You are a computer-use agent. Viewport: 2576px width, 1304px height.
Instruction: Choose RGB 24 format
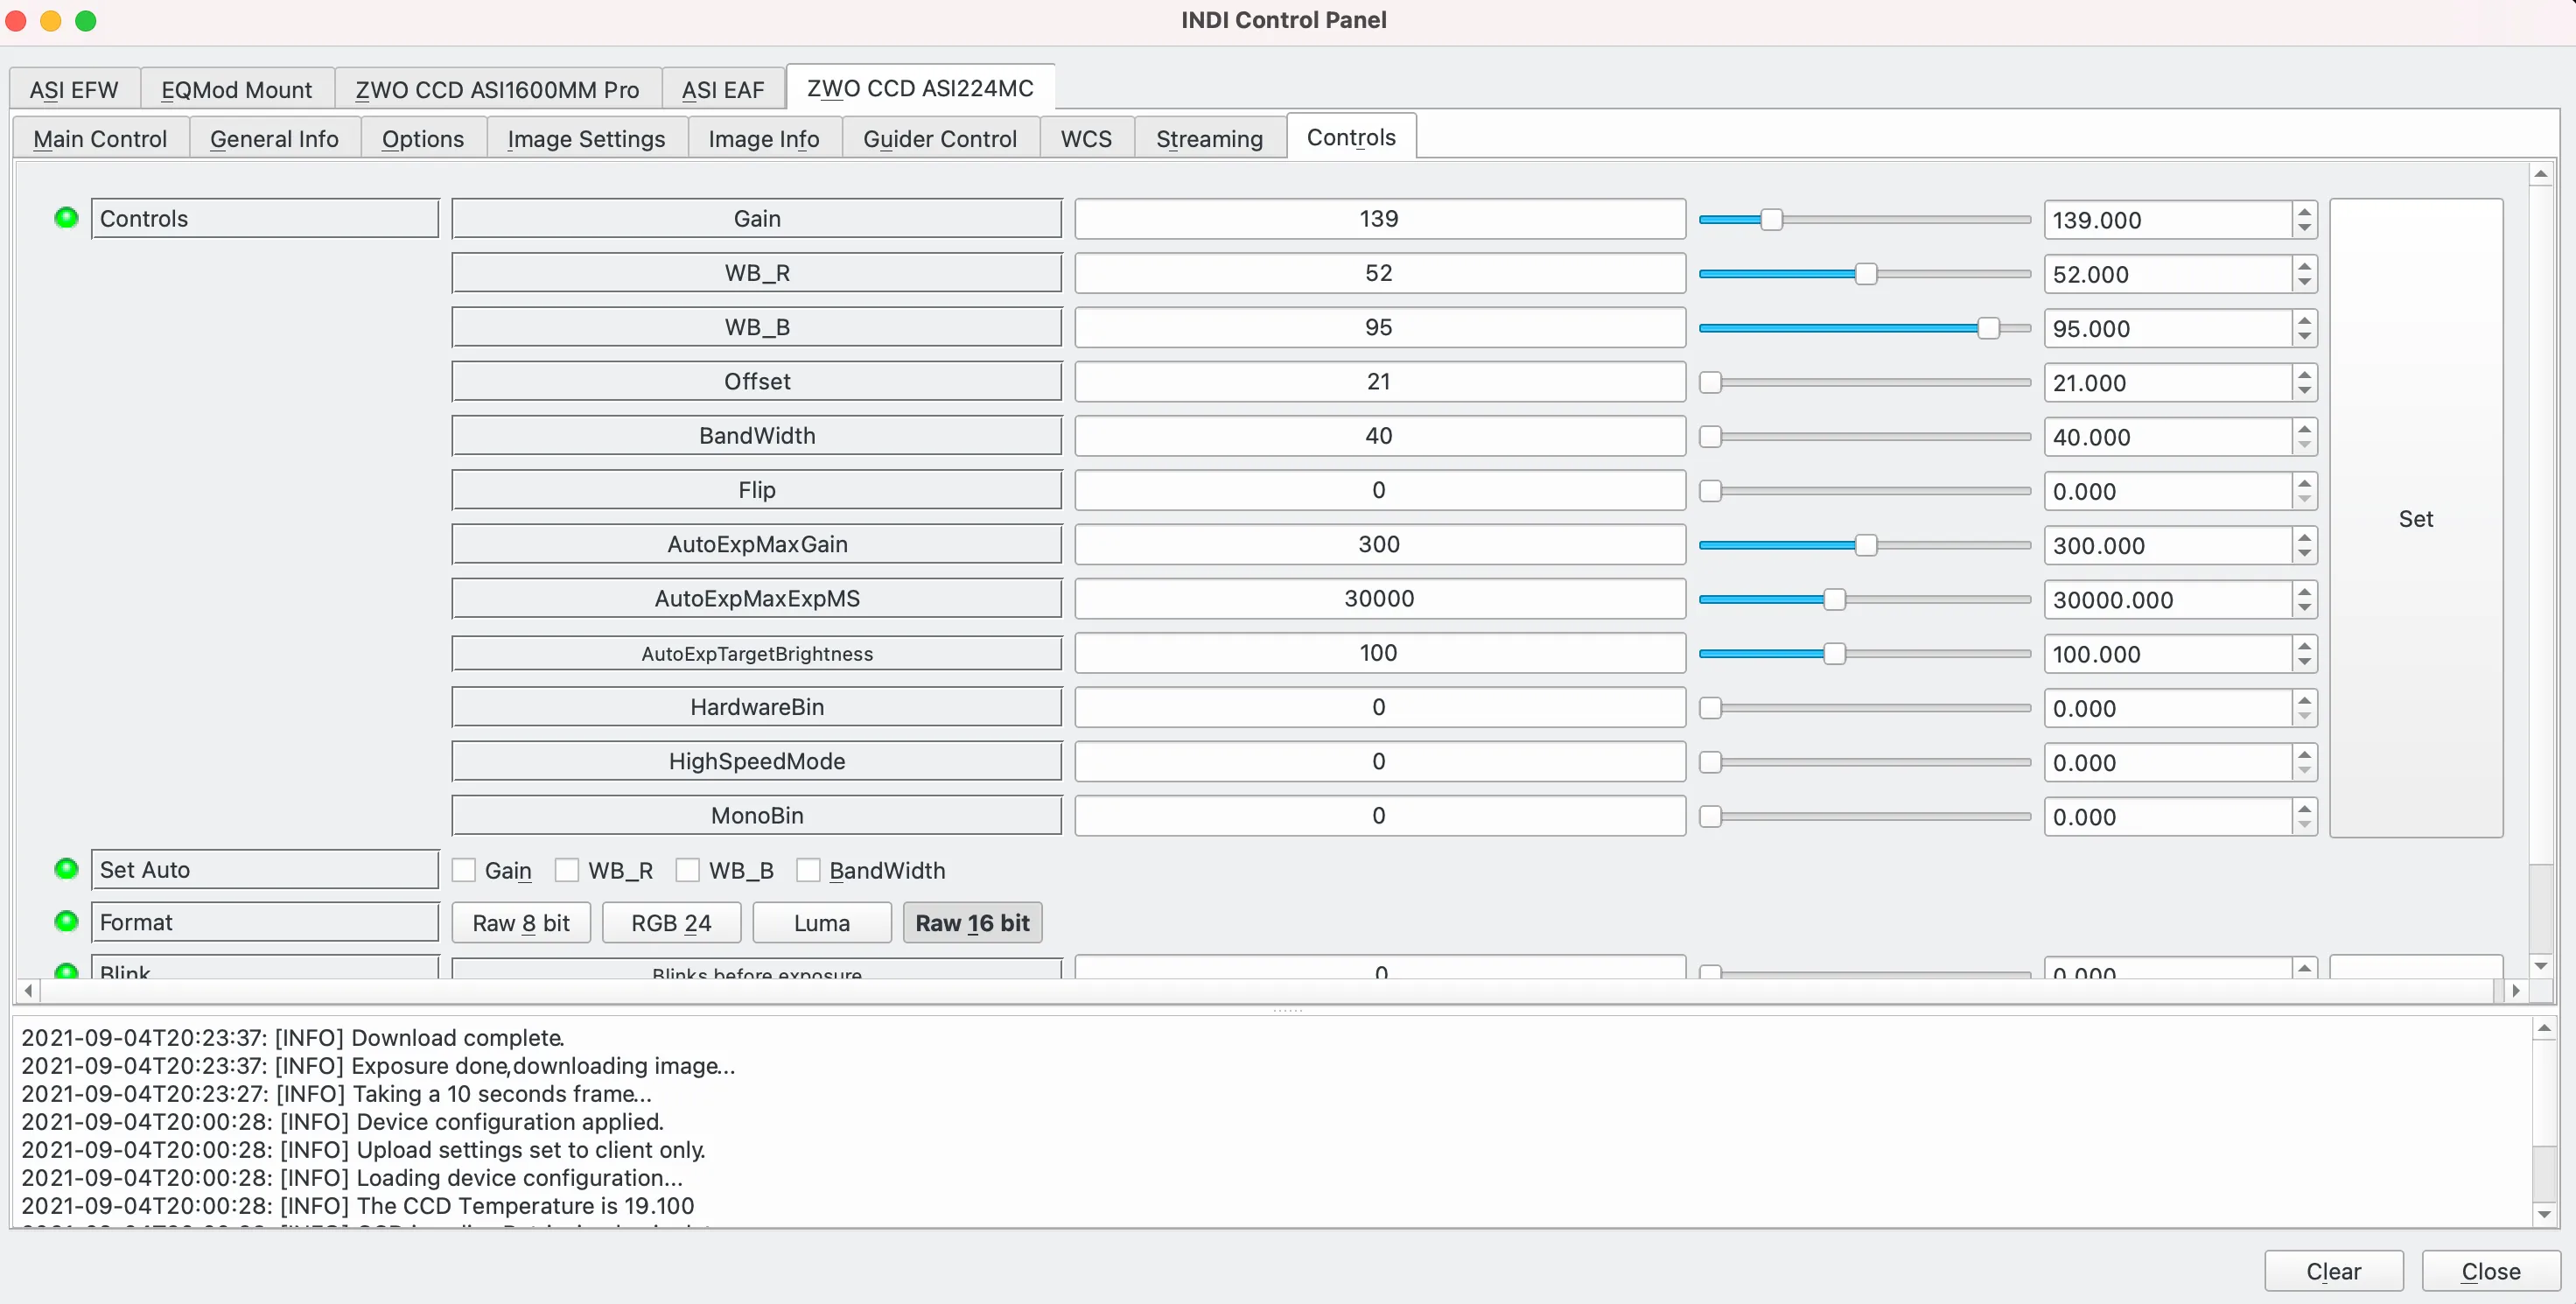click(671, 922)
